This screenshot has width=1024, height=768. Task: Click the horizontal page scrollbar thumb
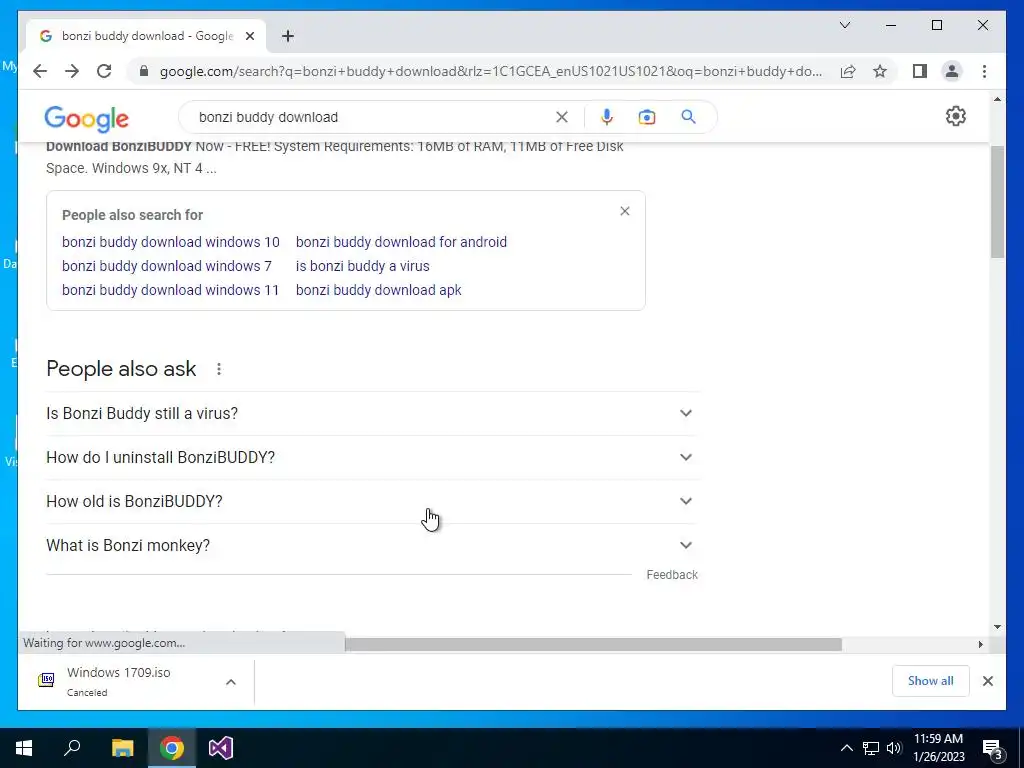[593, 645]
